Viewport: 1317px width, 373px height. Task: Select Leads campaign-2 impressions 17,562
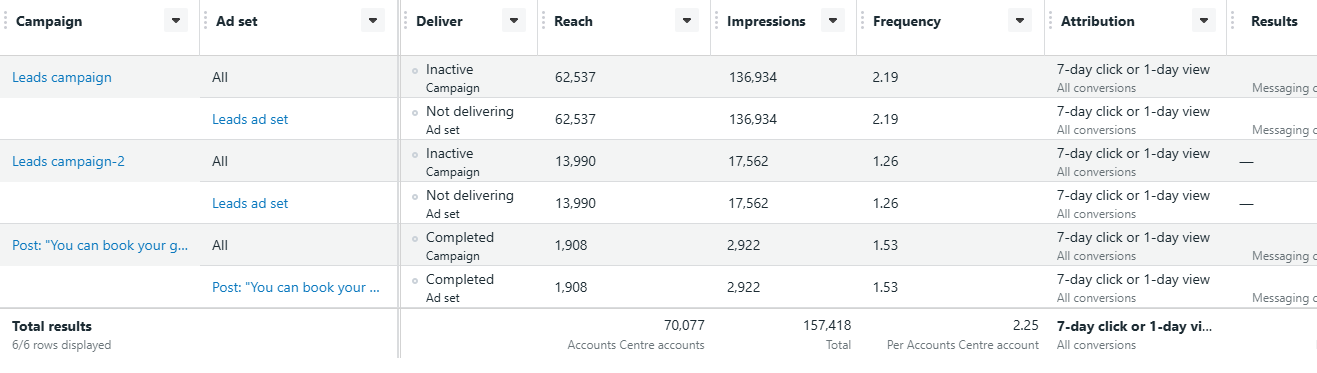click(749, 161)
